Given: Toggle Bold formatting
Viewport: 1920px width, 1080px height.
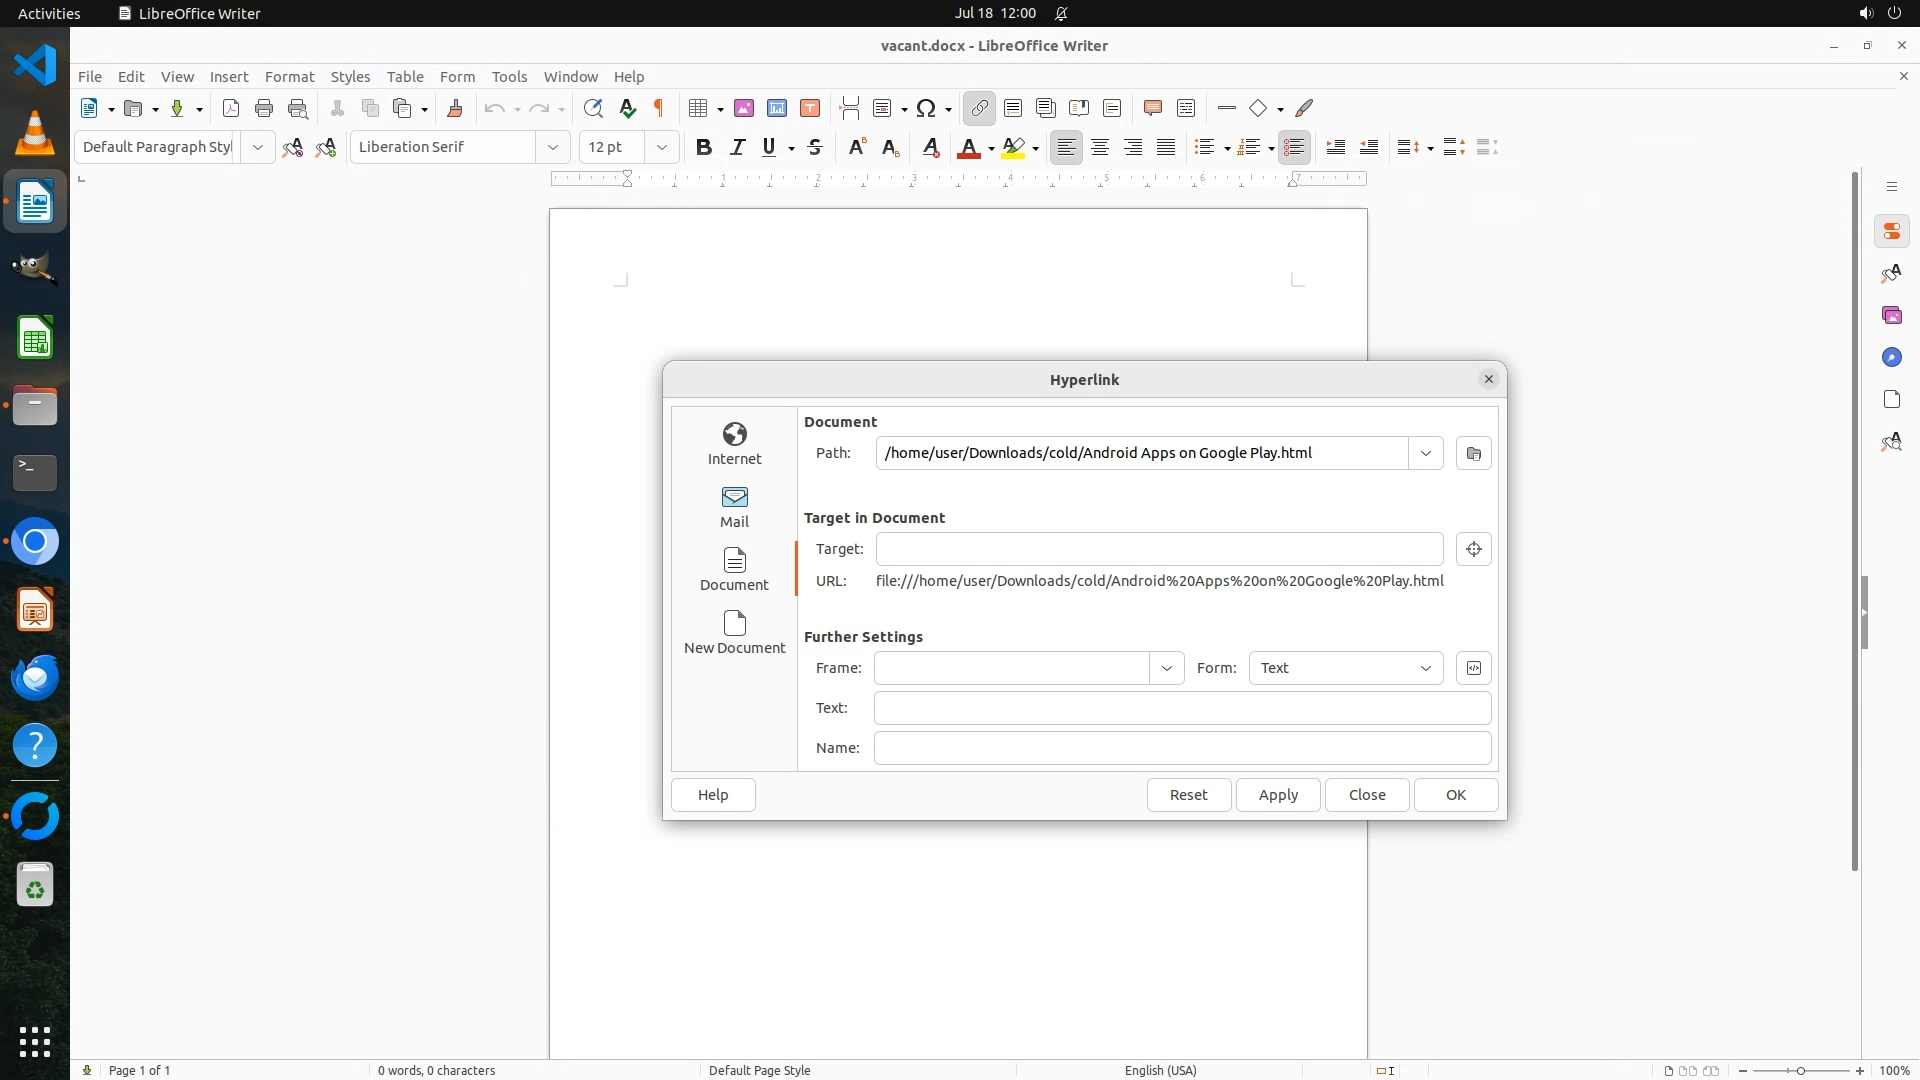Looking at the screenshot, I should tap(703, 147).
